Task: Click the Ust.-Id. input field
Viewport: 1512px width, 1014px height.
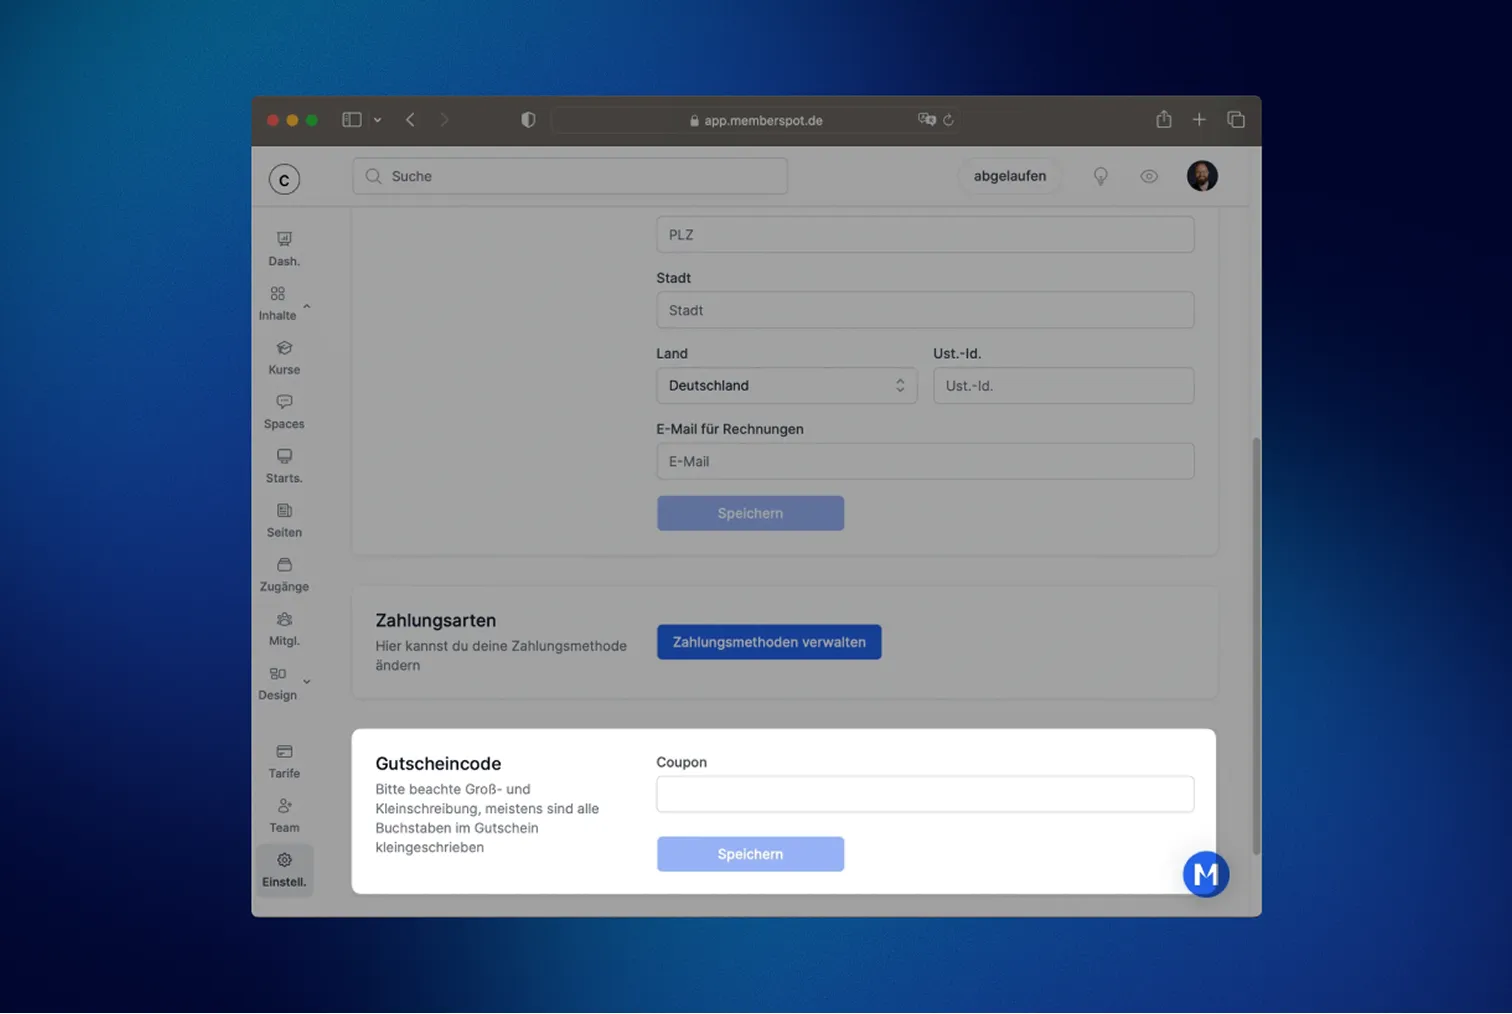Action: pos(1063,385)
